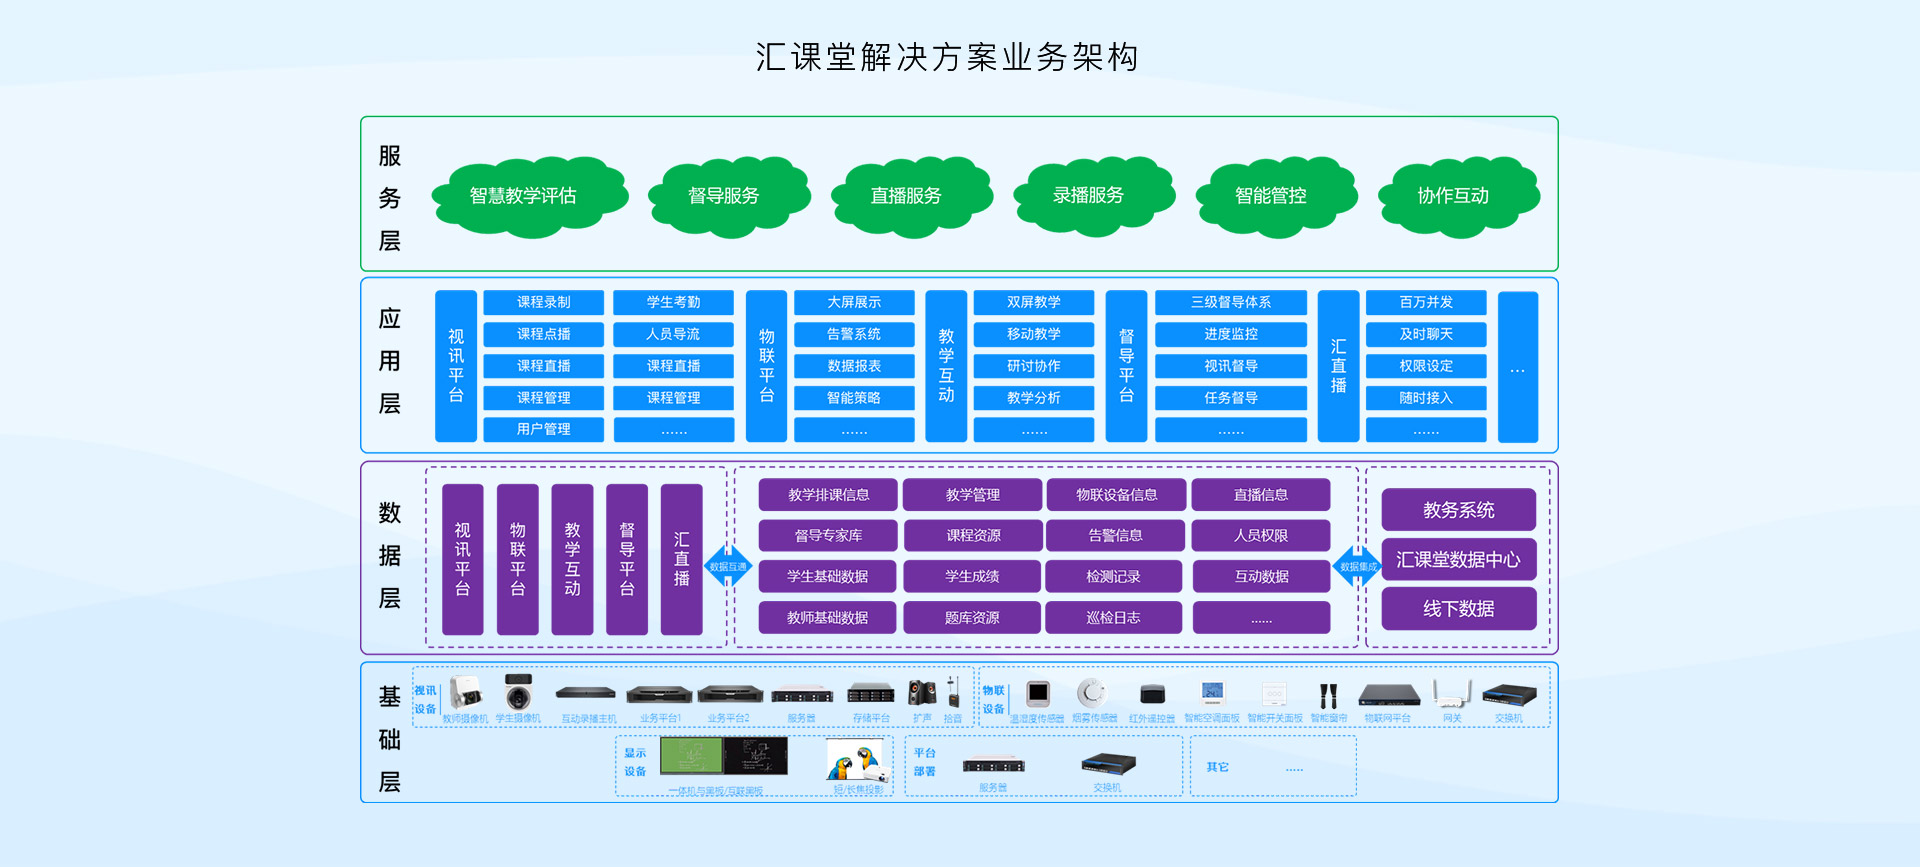Click the 数据互通 double-arrow icon
The image size is (1920, 867).
(x=728, y=566)
